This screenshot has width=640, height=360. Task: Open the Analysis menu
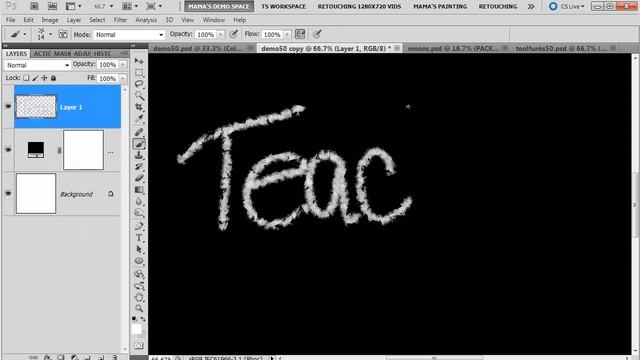[146, 20]
